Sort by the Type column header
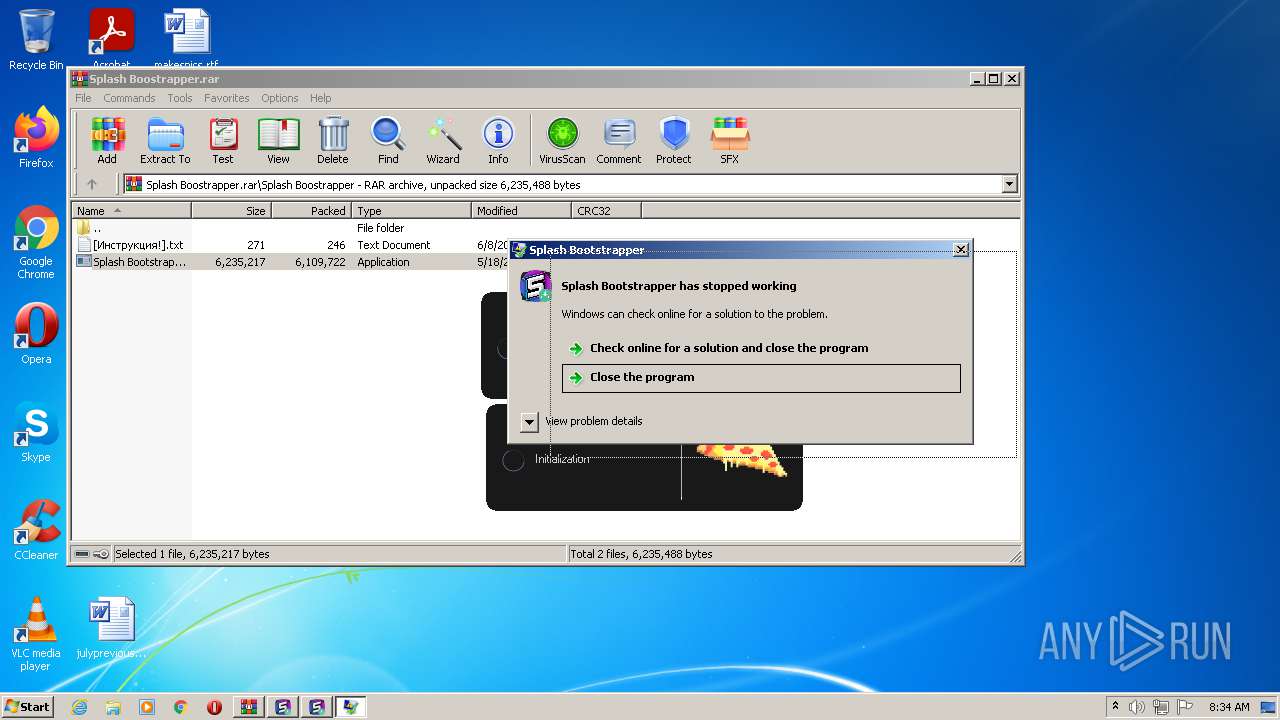Viewport: 1280px width, 720px height. click(x=411, y=211)
